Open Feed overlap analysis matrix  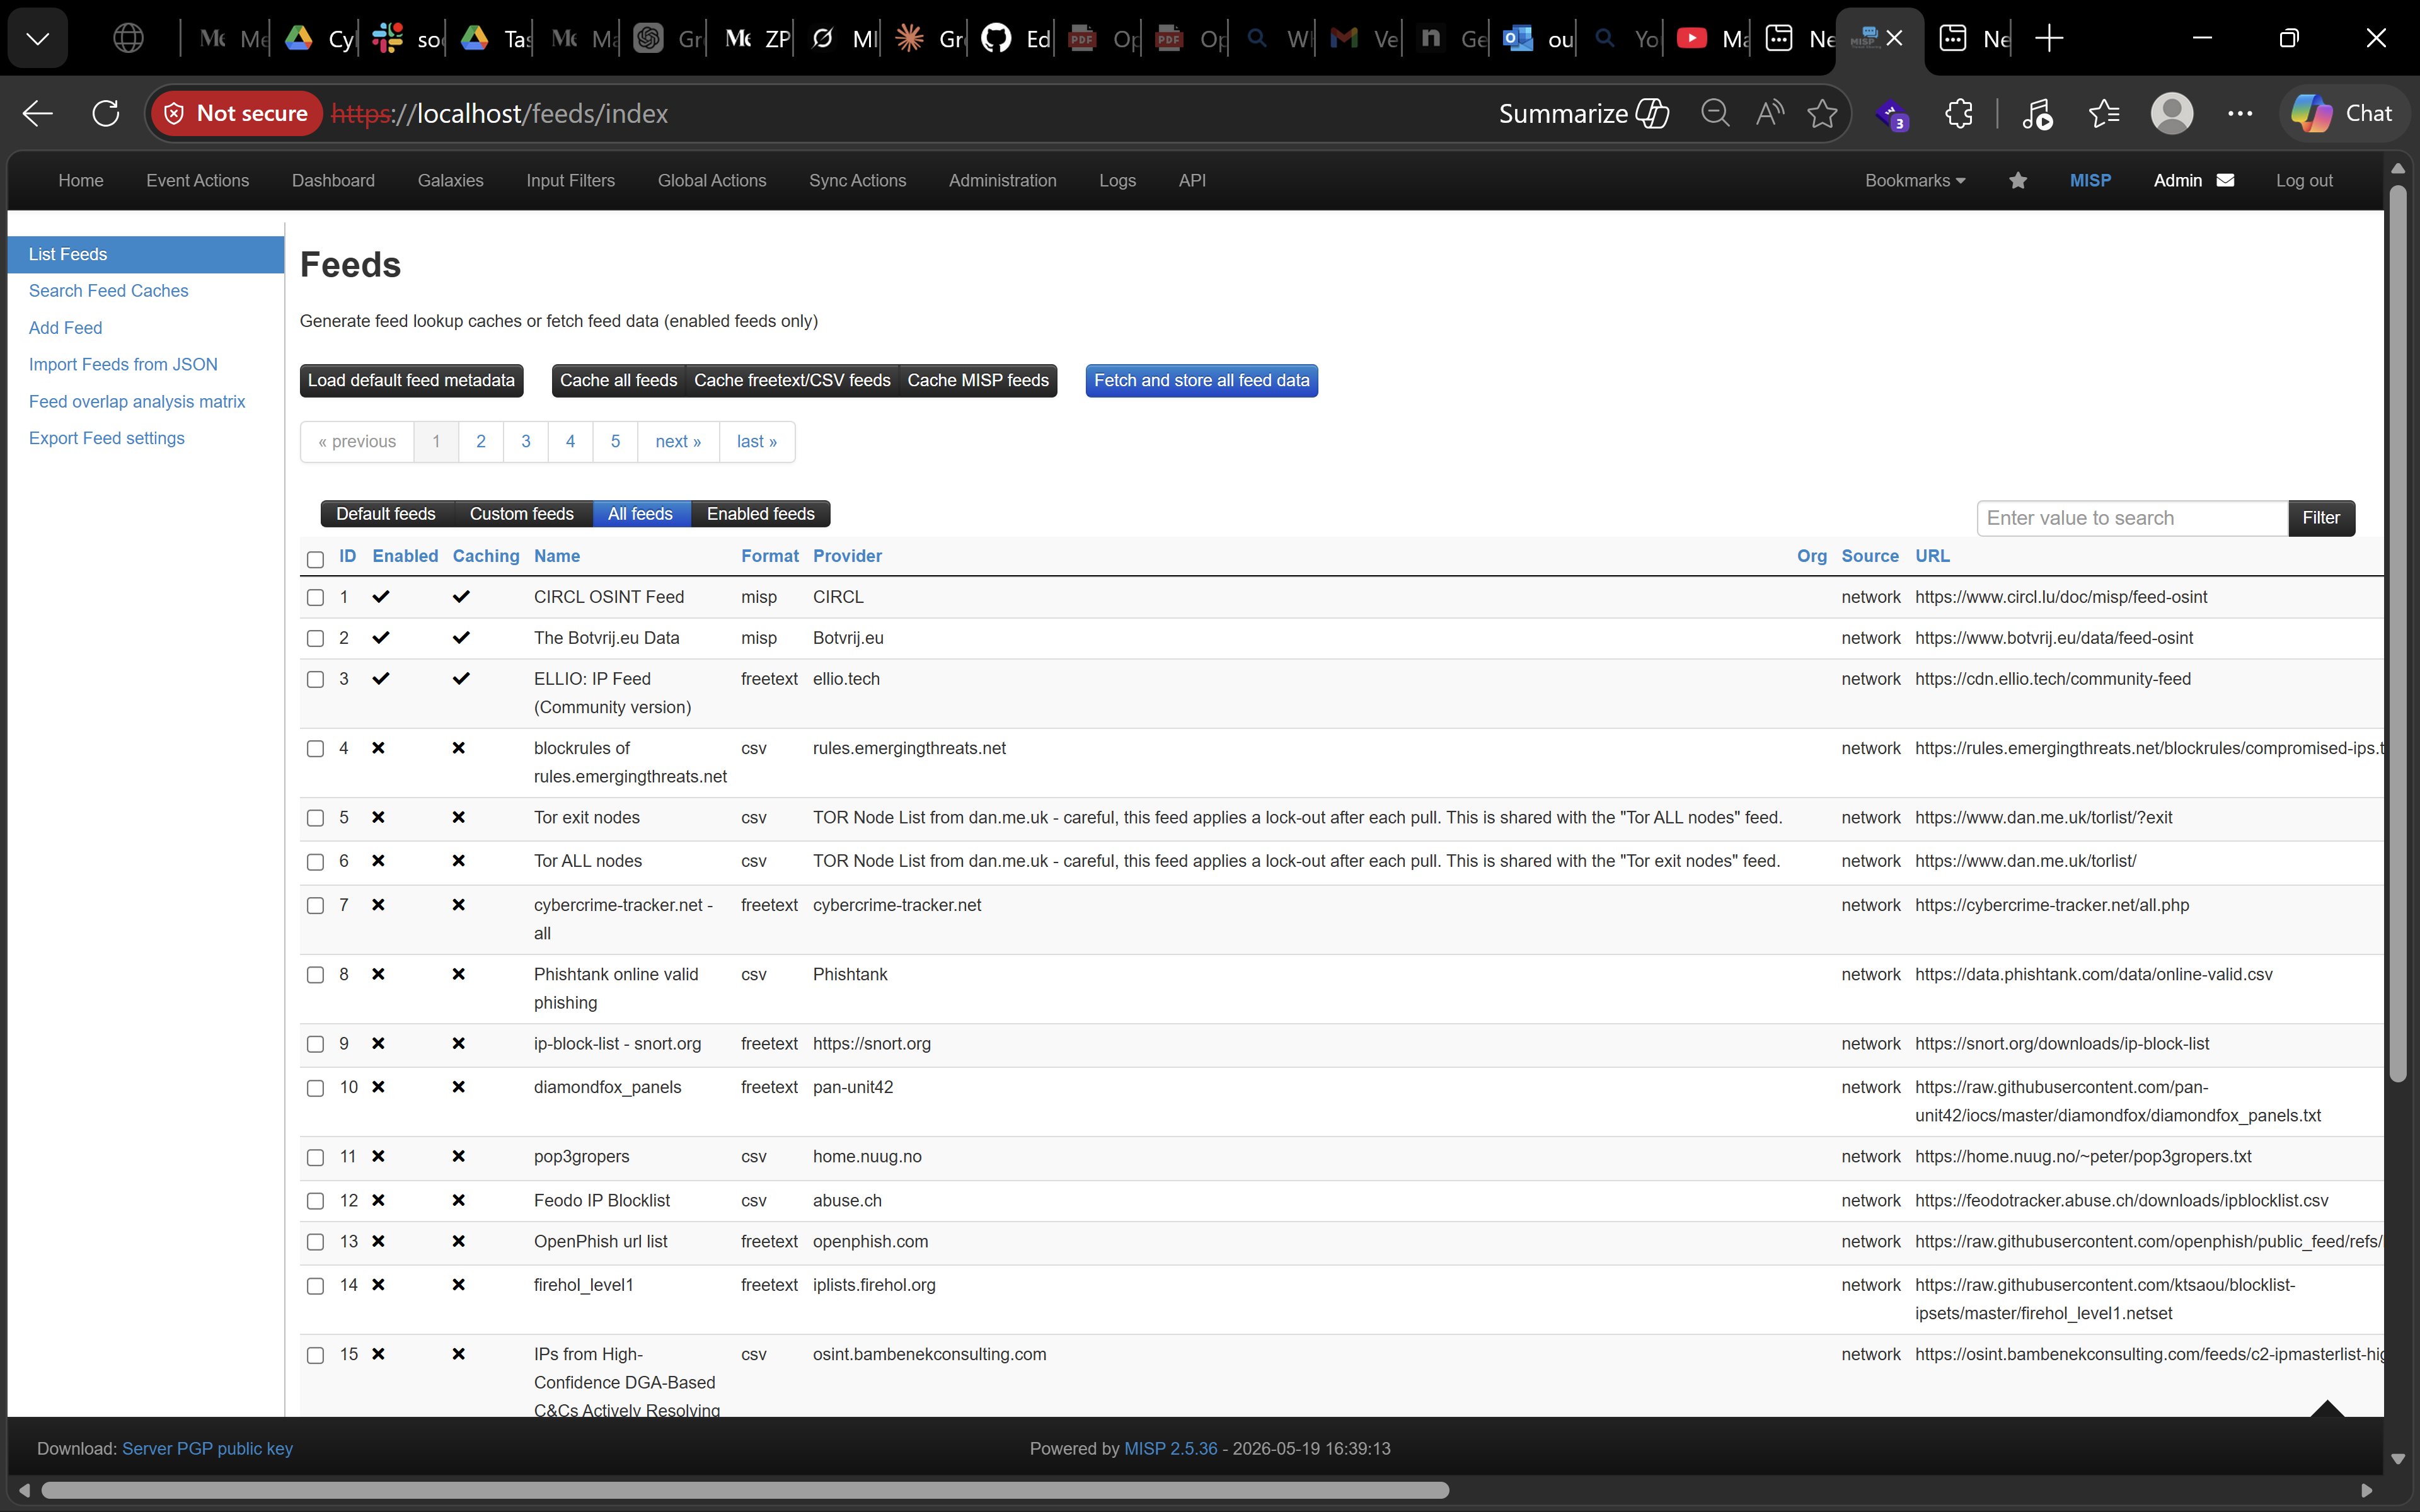tap(137, 402)
